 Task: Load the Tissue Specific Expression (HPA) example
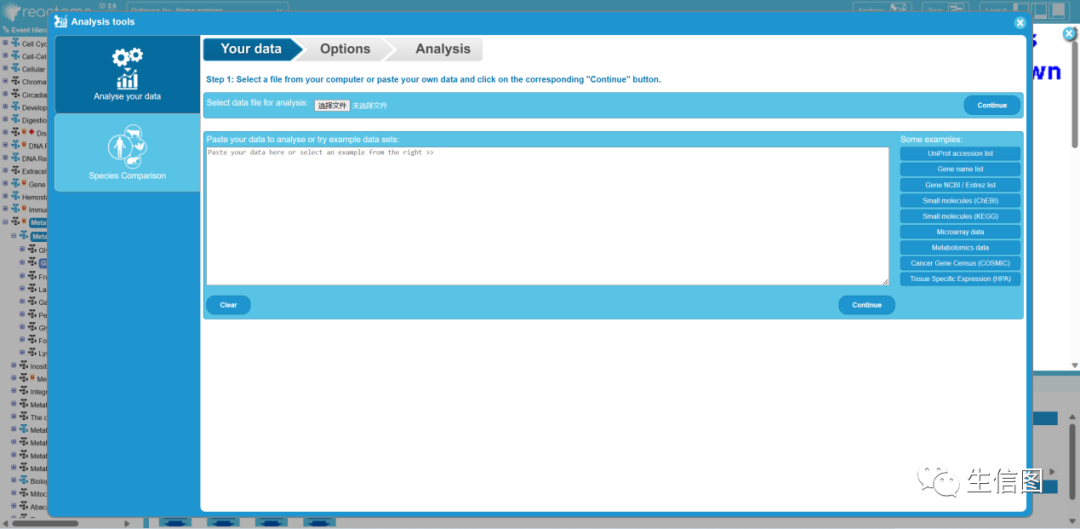click(x=960, y=279)
